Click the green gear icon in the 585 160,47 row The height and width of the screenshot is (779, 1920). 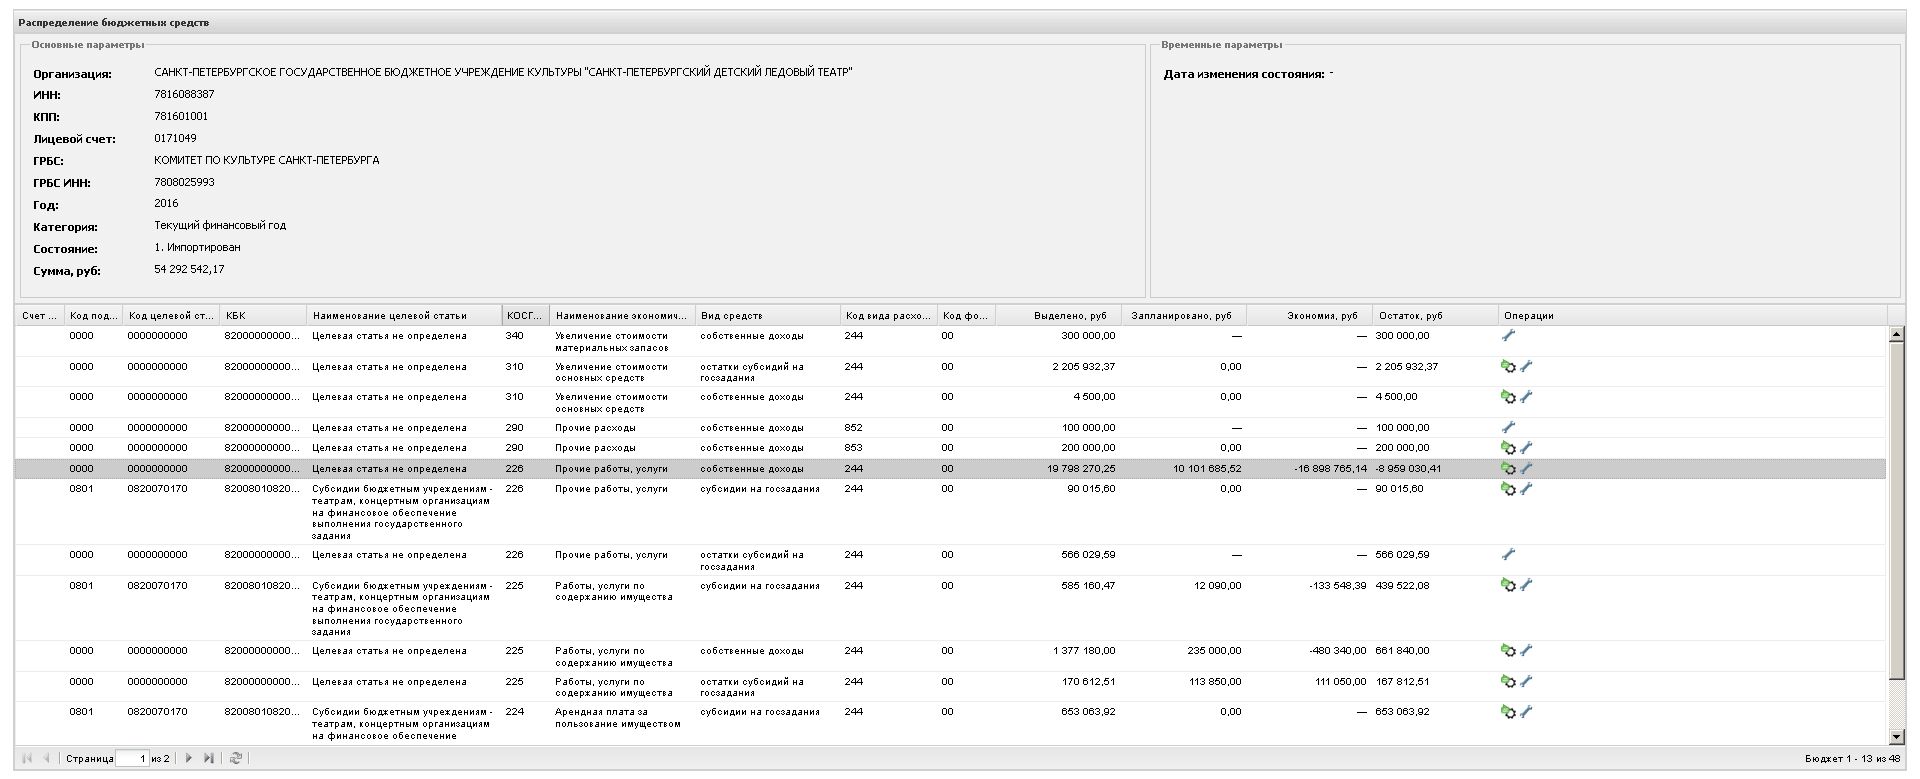1508,585
